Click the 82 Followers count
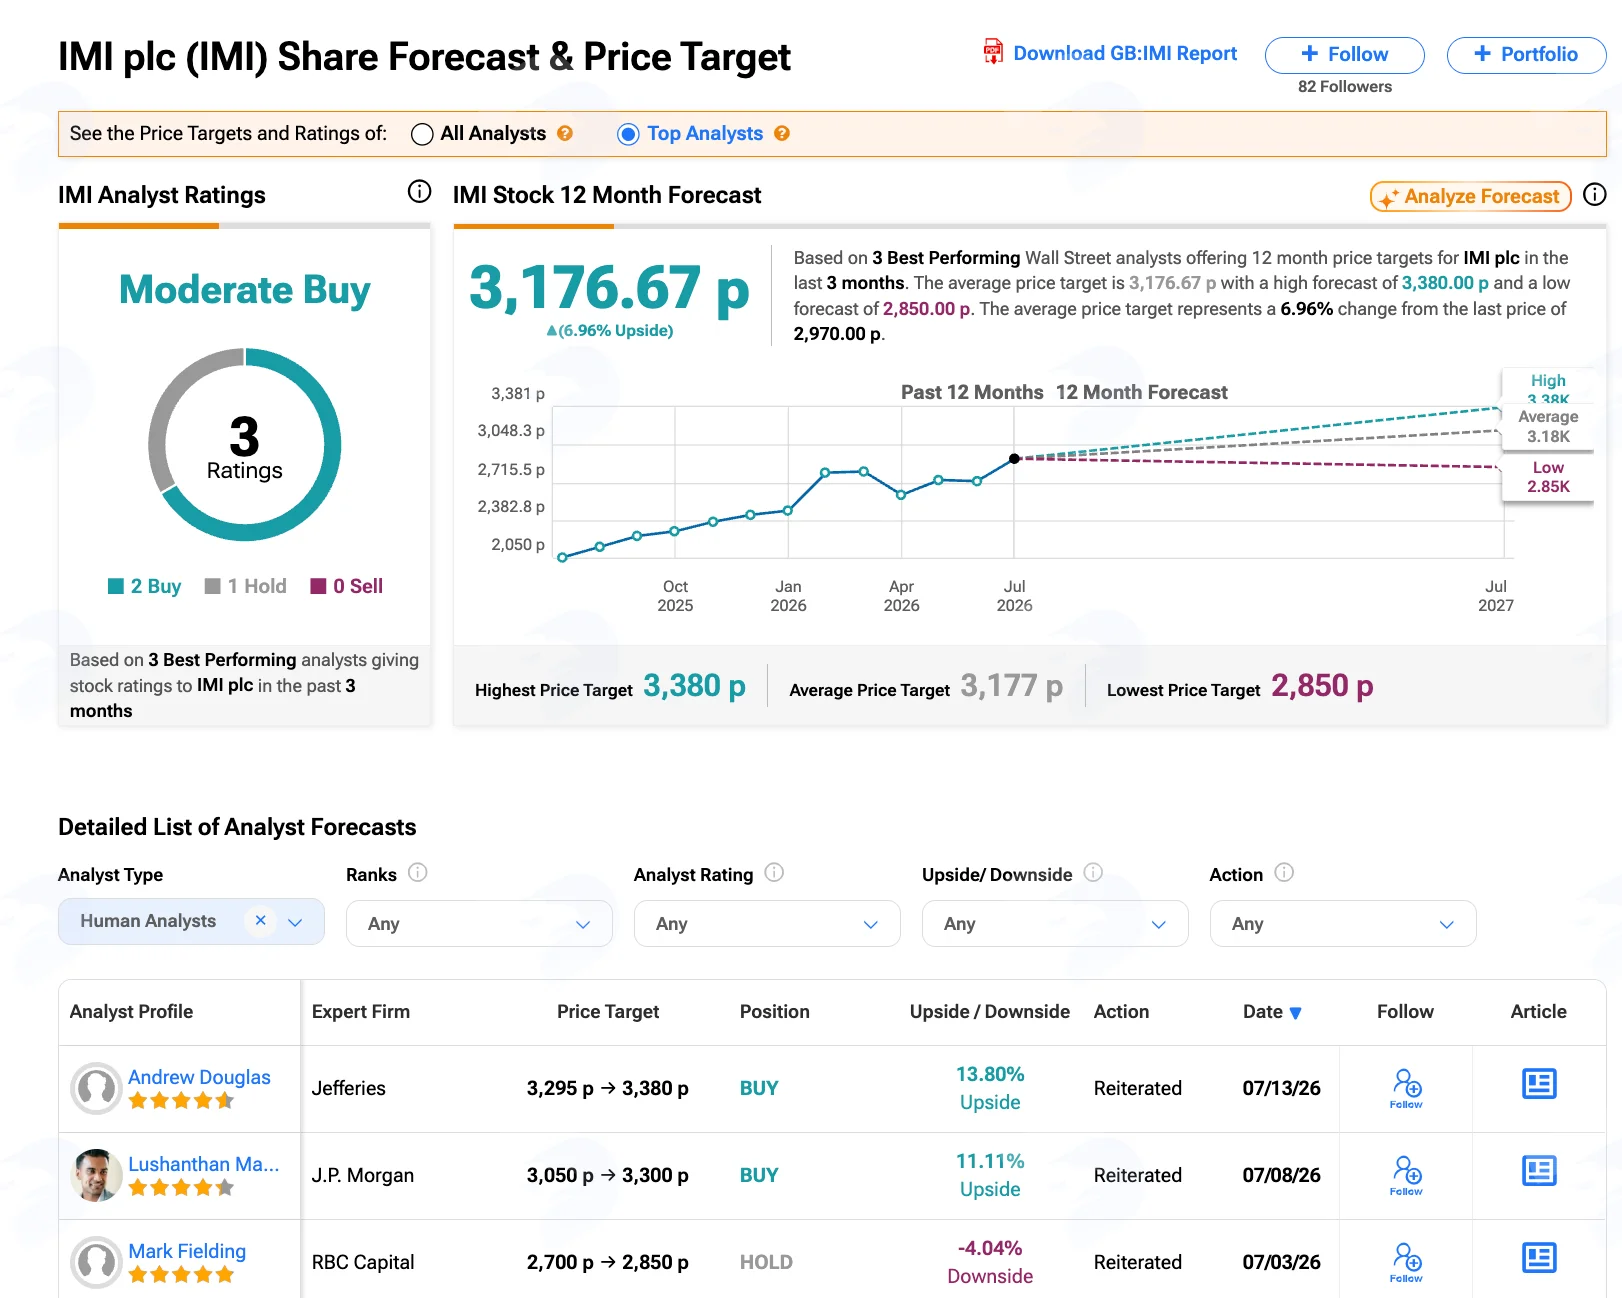Viewport: 1622px width, 1298px height. click(x=1345, y=86)
